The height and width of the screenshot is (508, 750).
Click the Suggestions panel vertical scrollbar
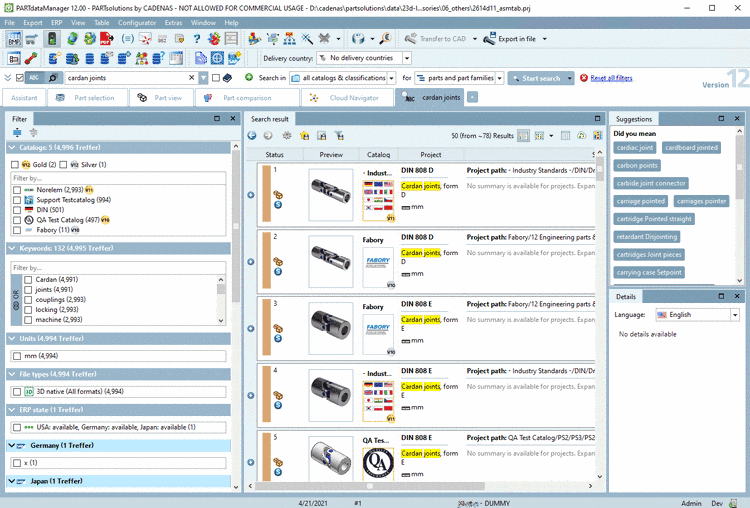pos(739,167)
